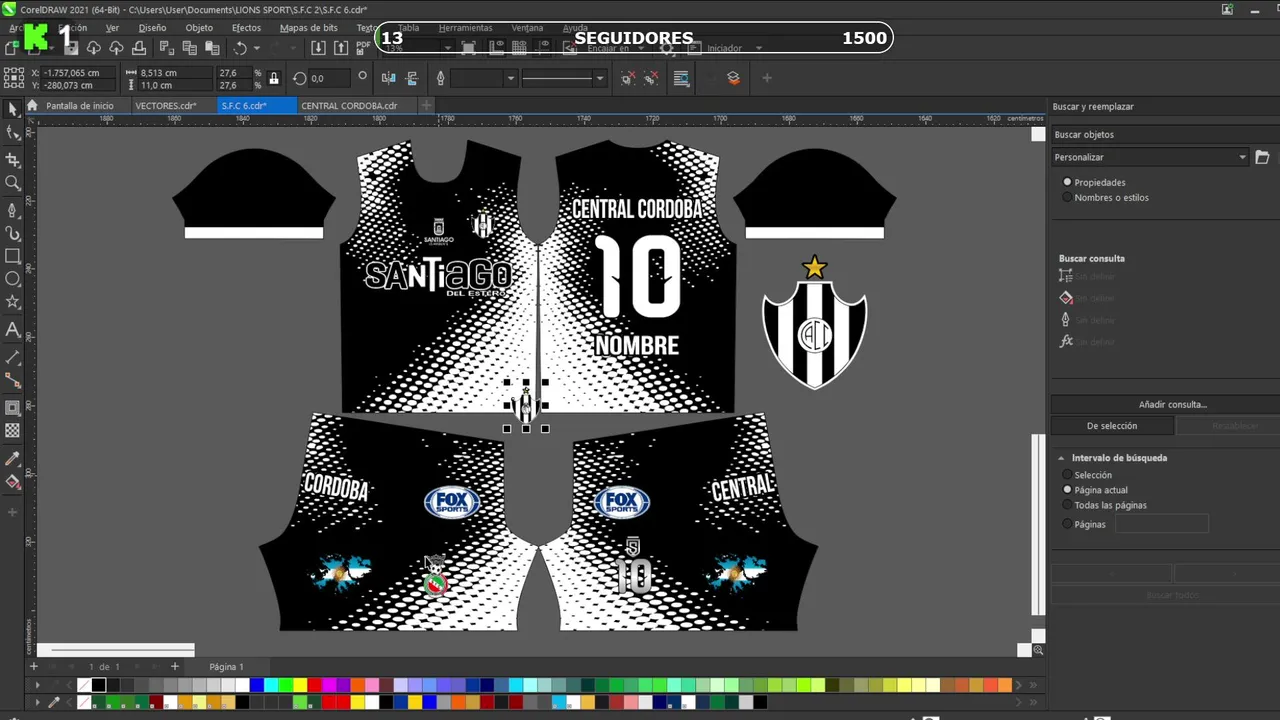Select the Zoom tool in toolbox

point(12,183)
